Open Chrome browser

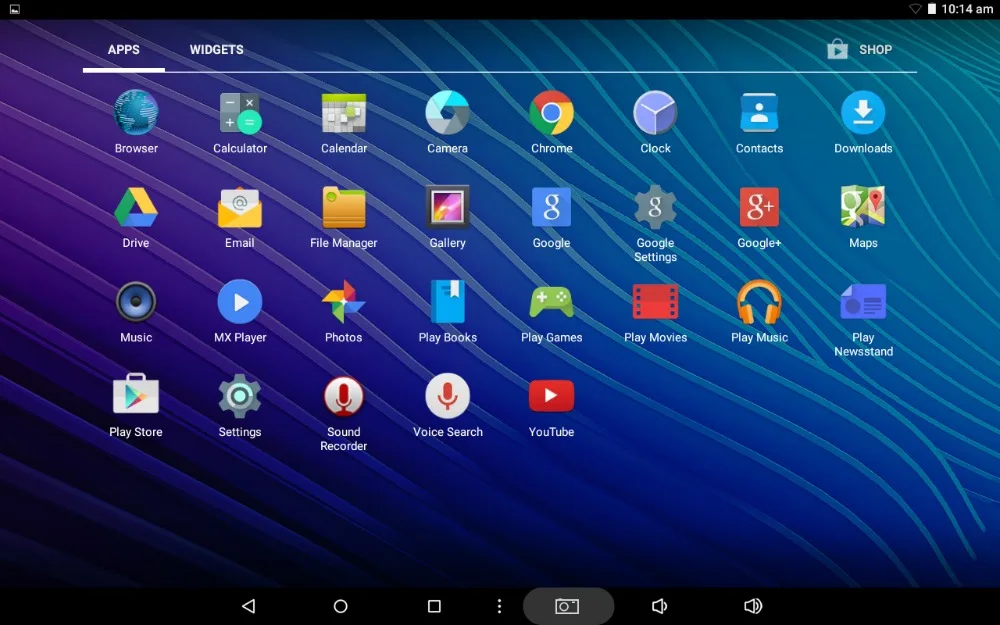point(552,113)
